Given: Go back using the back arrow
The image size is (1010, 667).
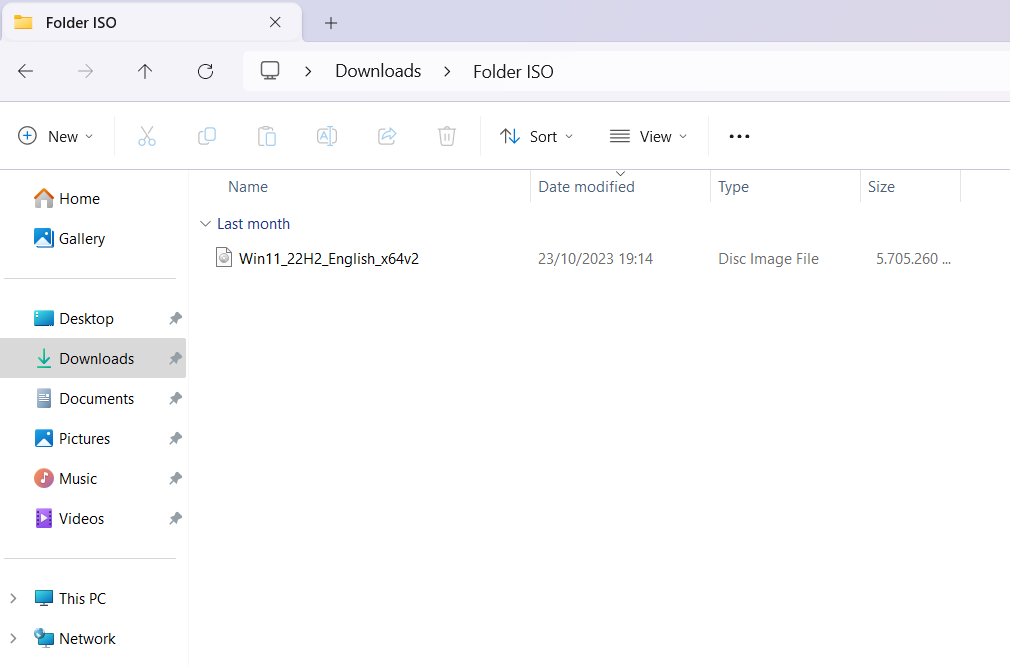Looking at the screenshot, I should 26,71.
